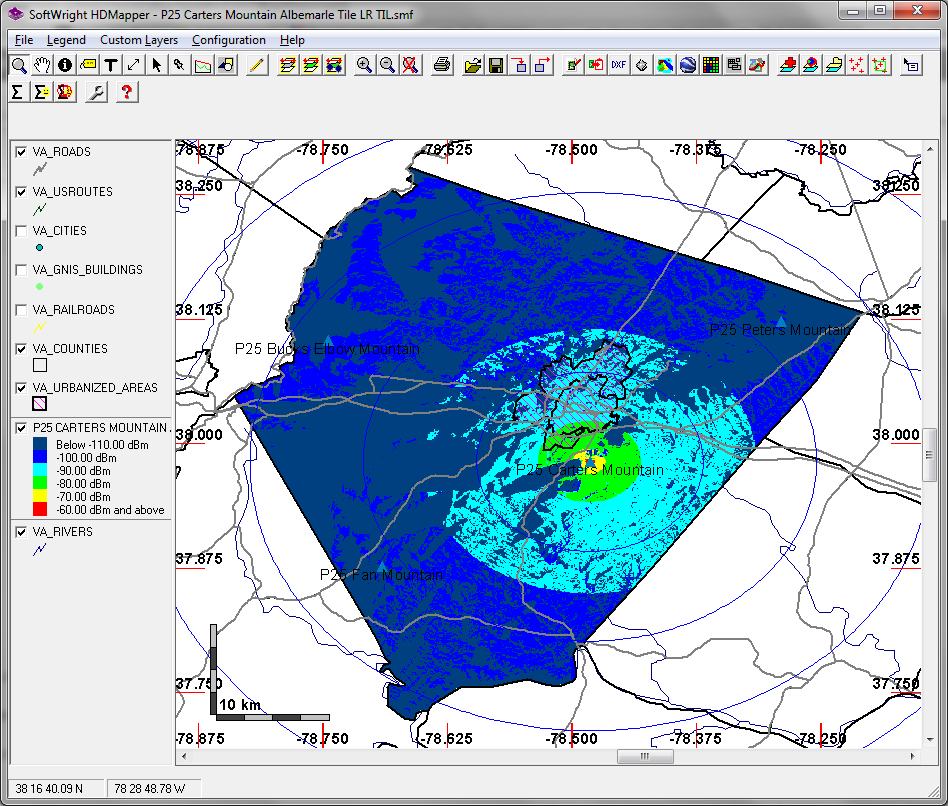Open the Help menu
Image resolution: width=948 pixels, height=806 pixels.
(292, 40)
